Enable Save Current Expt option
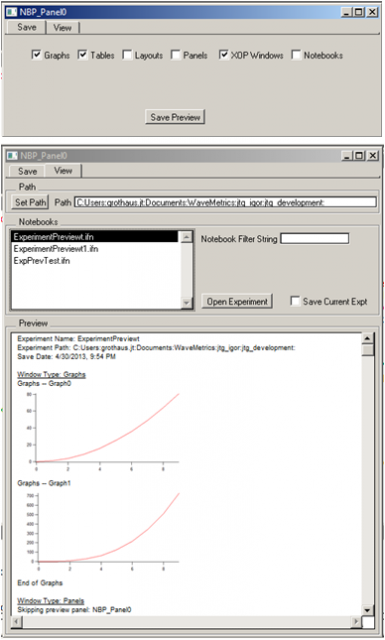Viewport: 385px width, 640px height. (295, 301)
